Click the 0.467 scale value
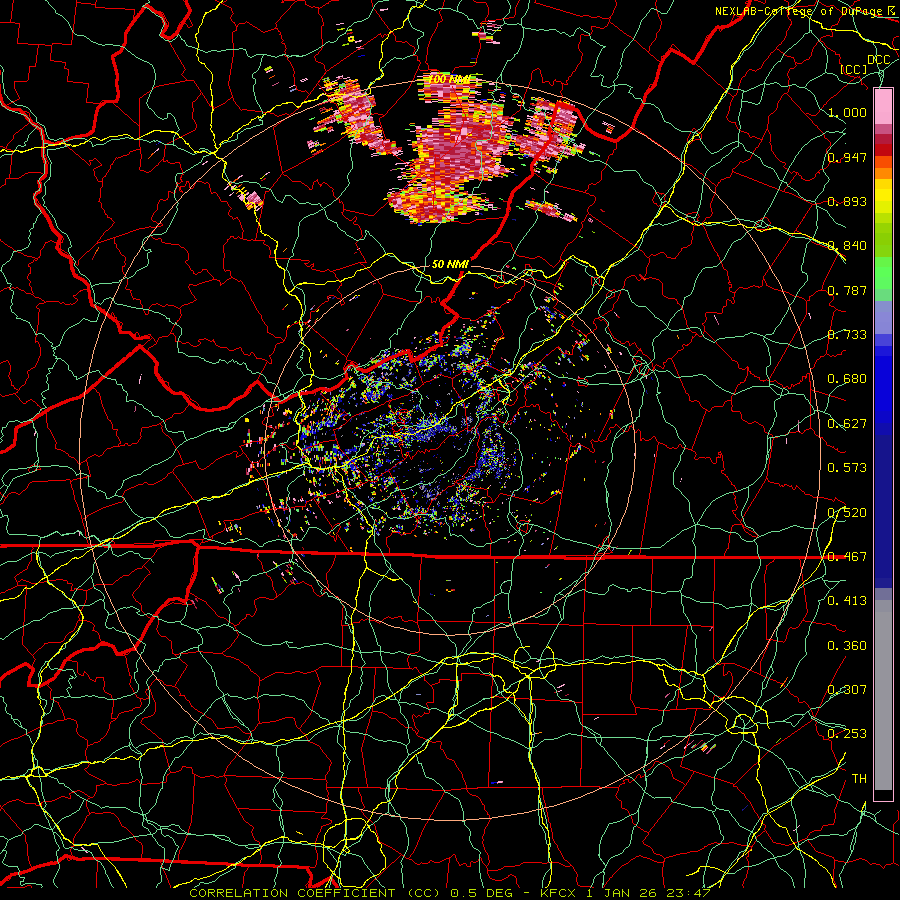900x900 pixels. [x=847, y=557]
